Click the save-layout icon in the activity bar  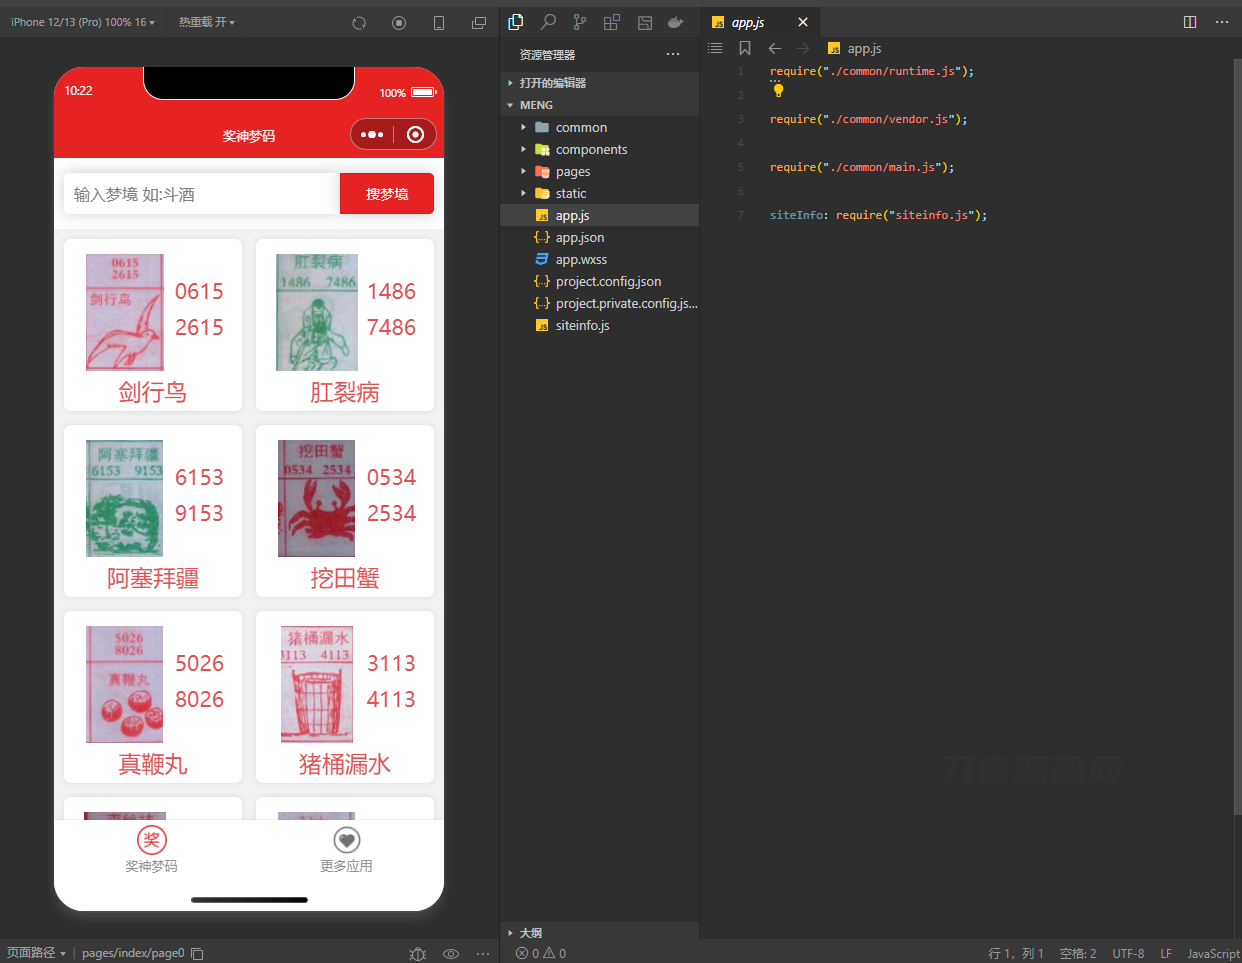coord(644,22)
